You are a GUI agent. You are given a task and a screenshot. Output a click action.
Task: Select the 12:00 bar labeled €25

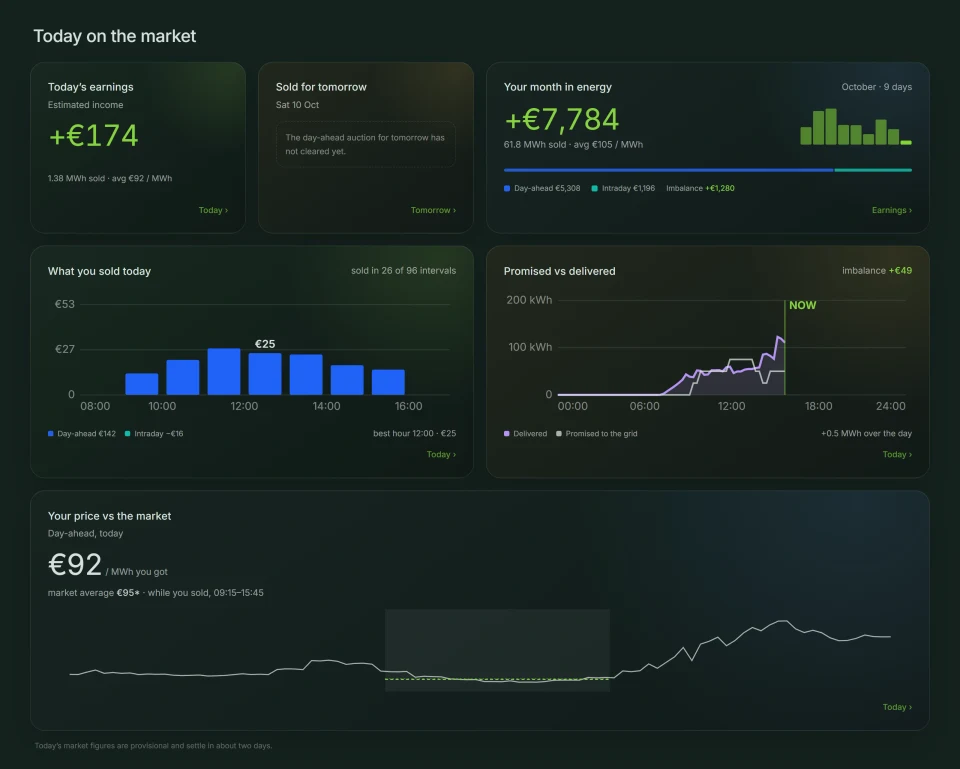264,373
